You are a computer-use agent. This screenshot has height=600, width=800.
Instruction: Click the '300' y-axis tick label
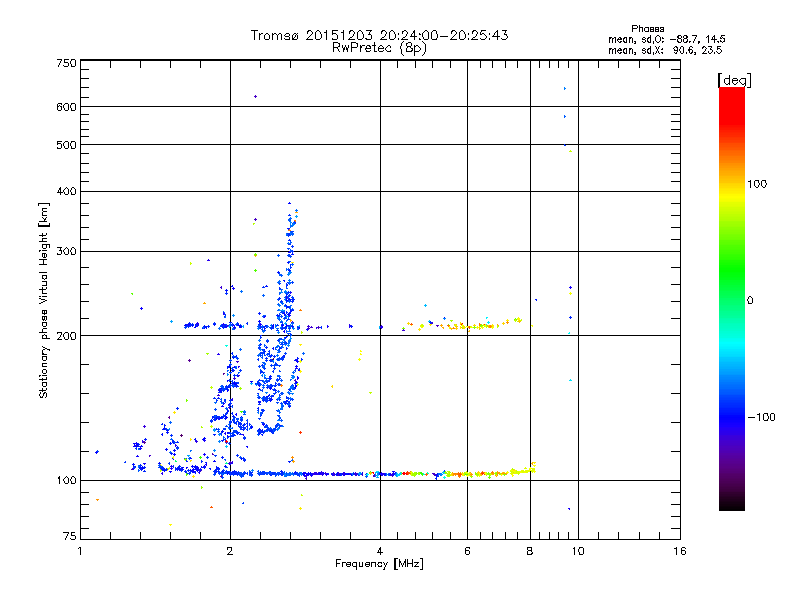66,252
